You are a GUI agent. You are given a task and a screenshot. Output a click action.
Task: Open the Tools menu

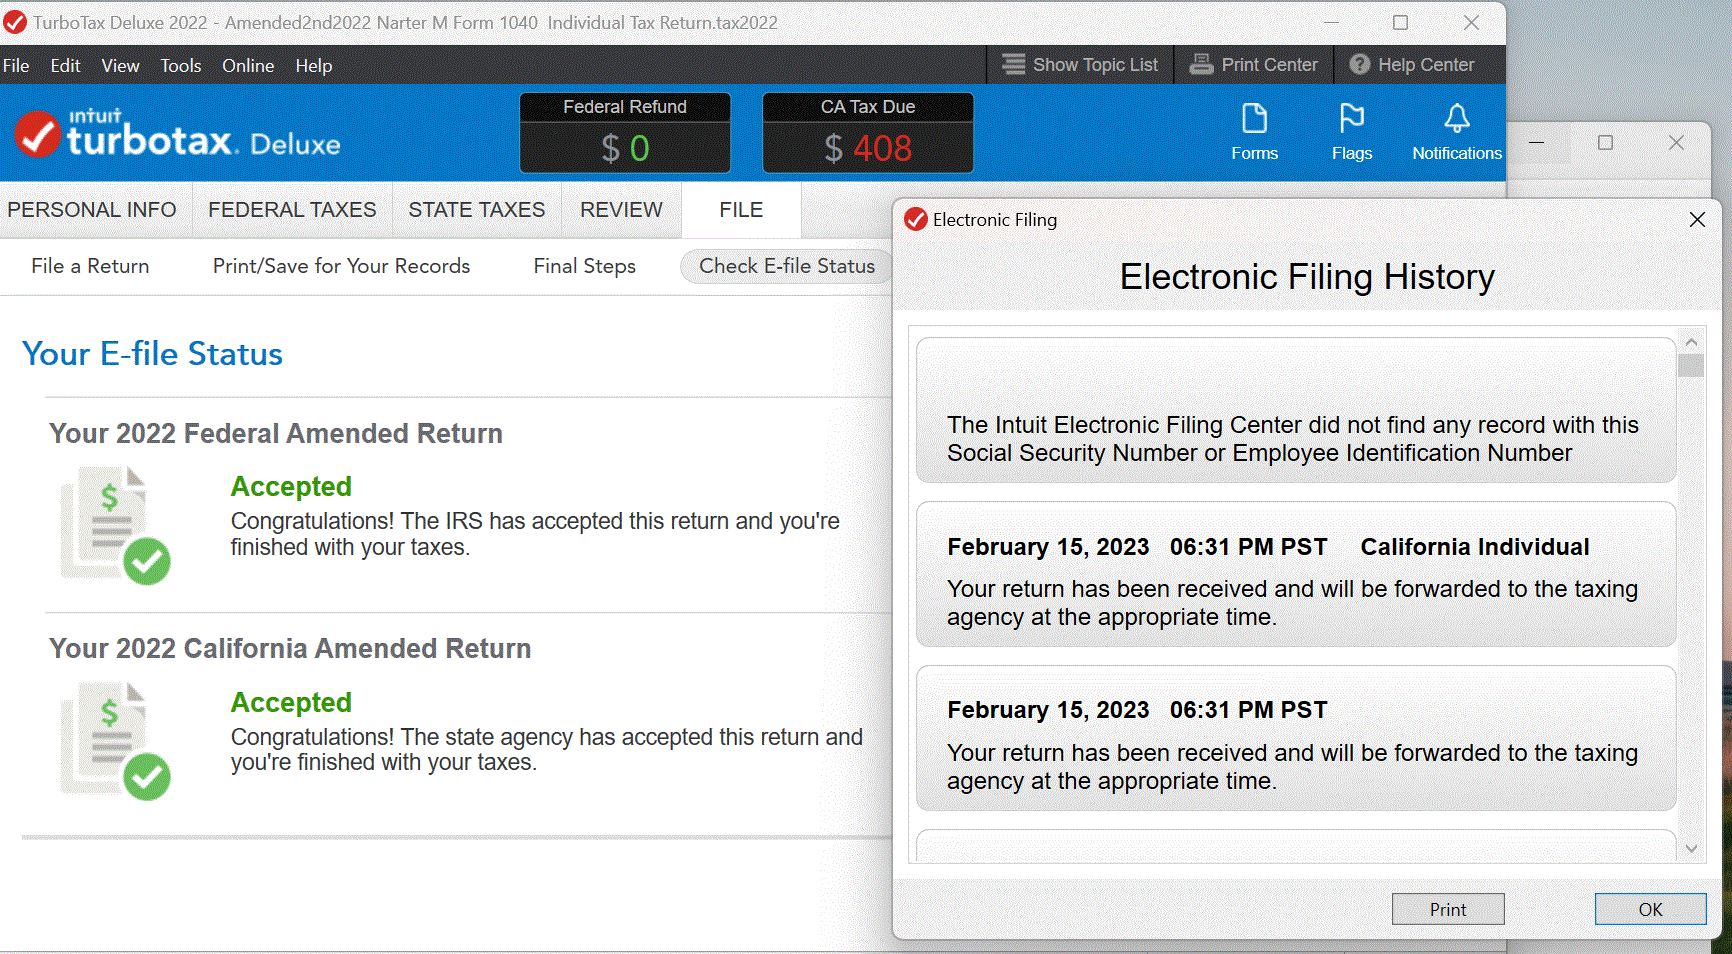coord(181,65)
